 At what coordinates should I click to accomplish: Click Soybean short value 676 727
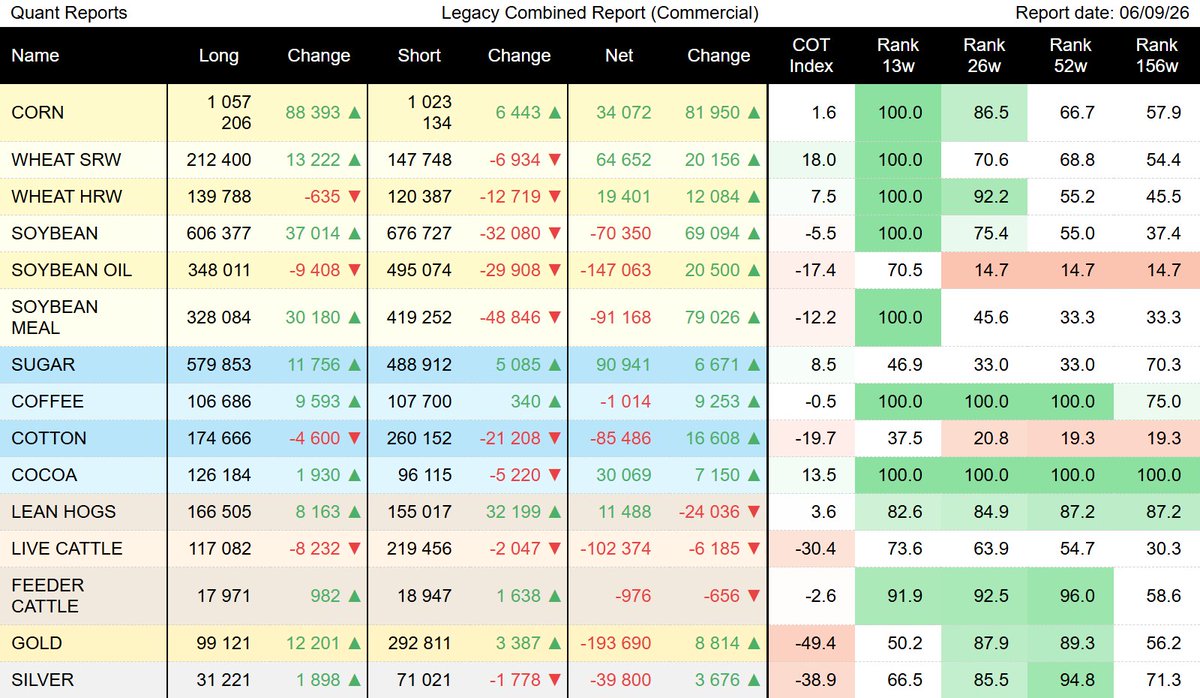419,233
